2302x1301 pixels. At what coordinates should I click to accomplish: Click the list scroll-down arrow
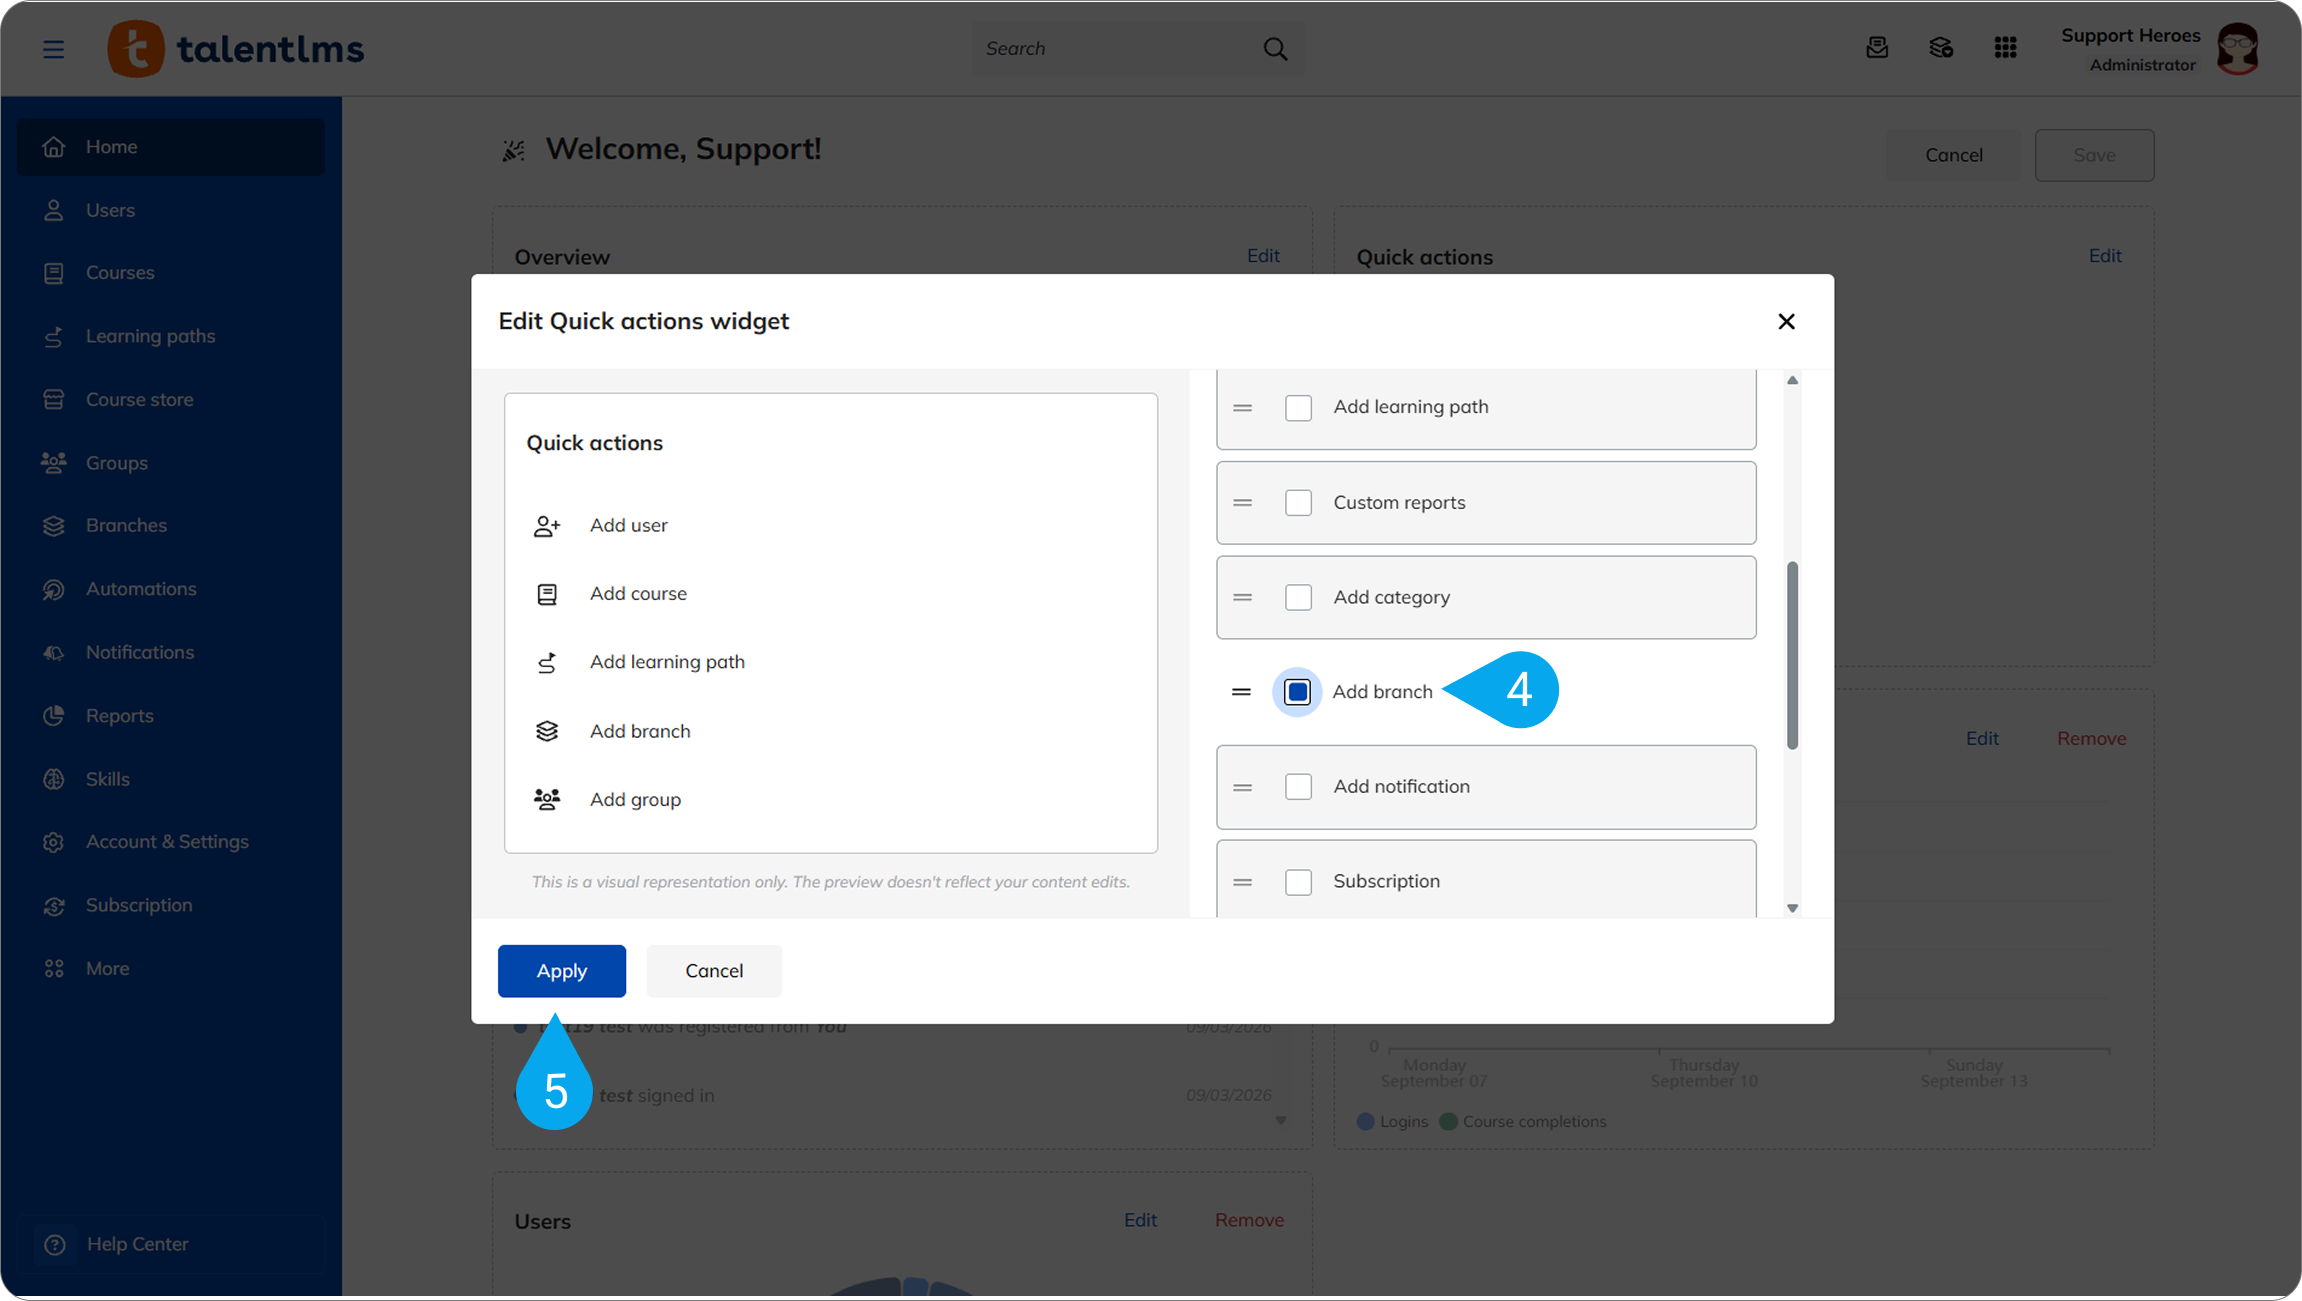[x=1792, y=908]
